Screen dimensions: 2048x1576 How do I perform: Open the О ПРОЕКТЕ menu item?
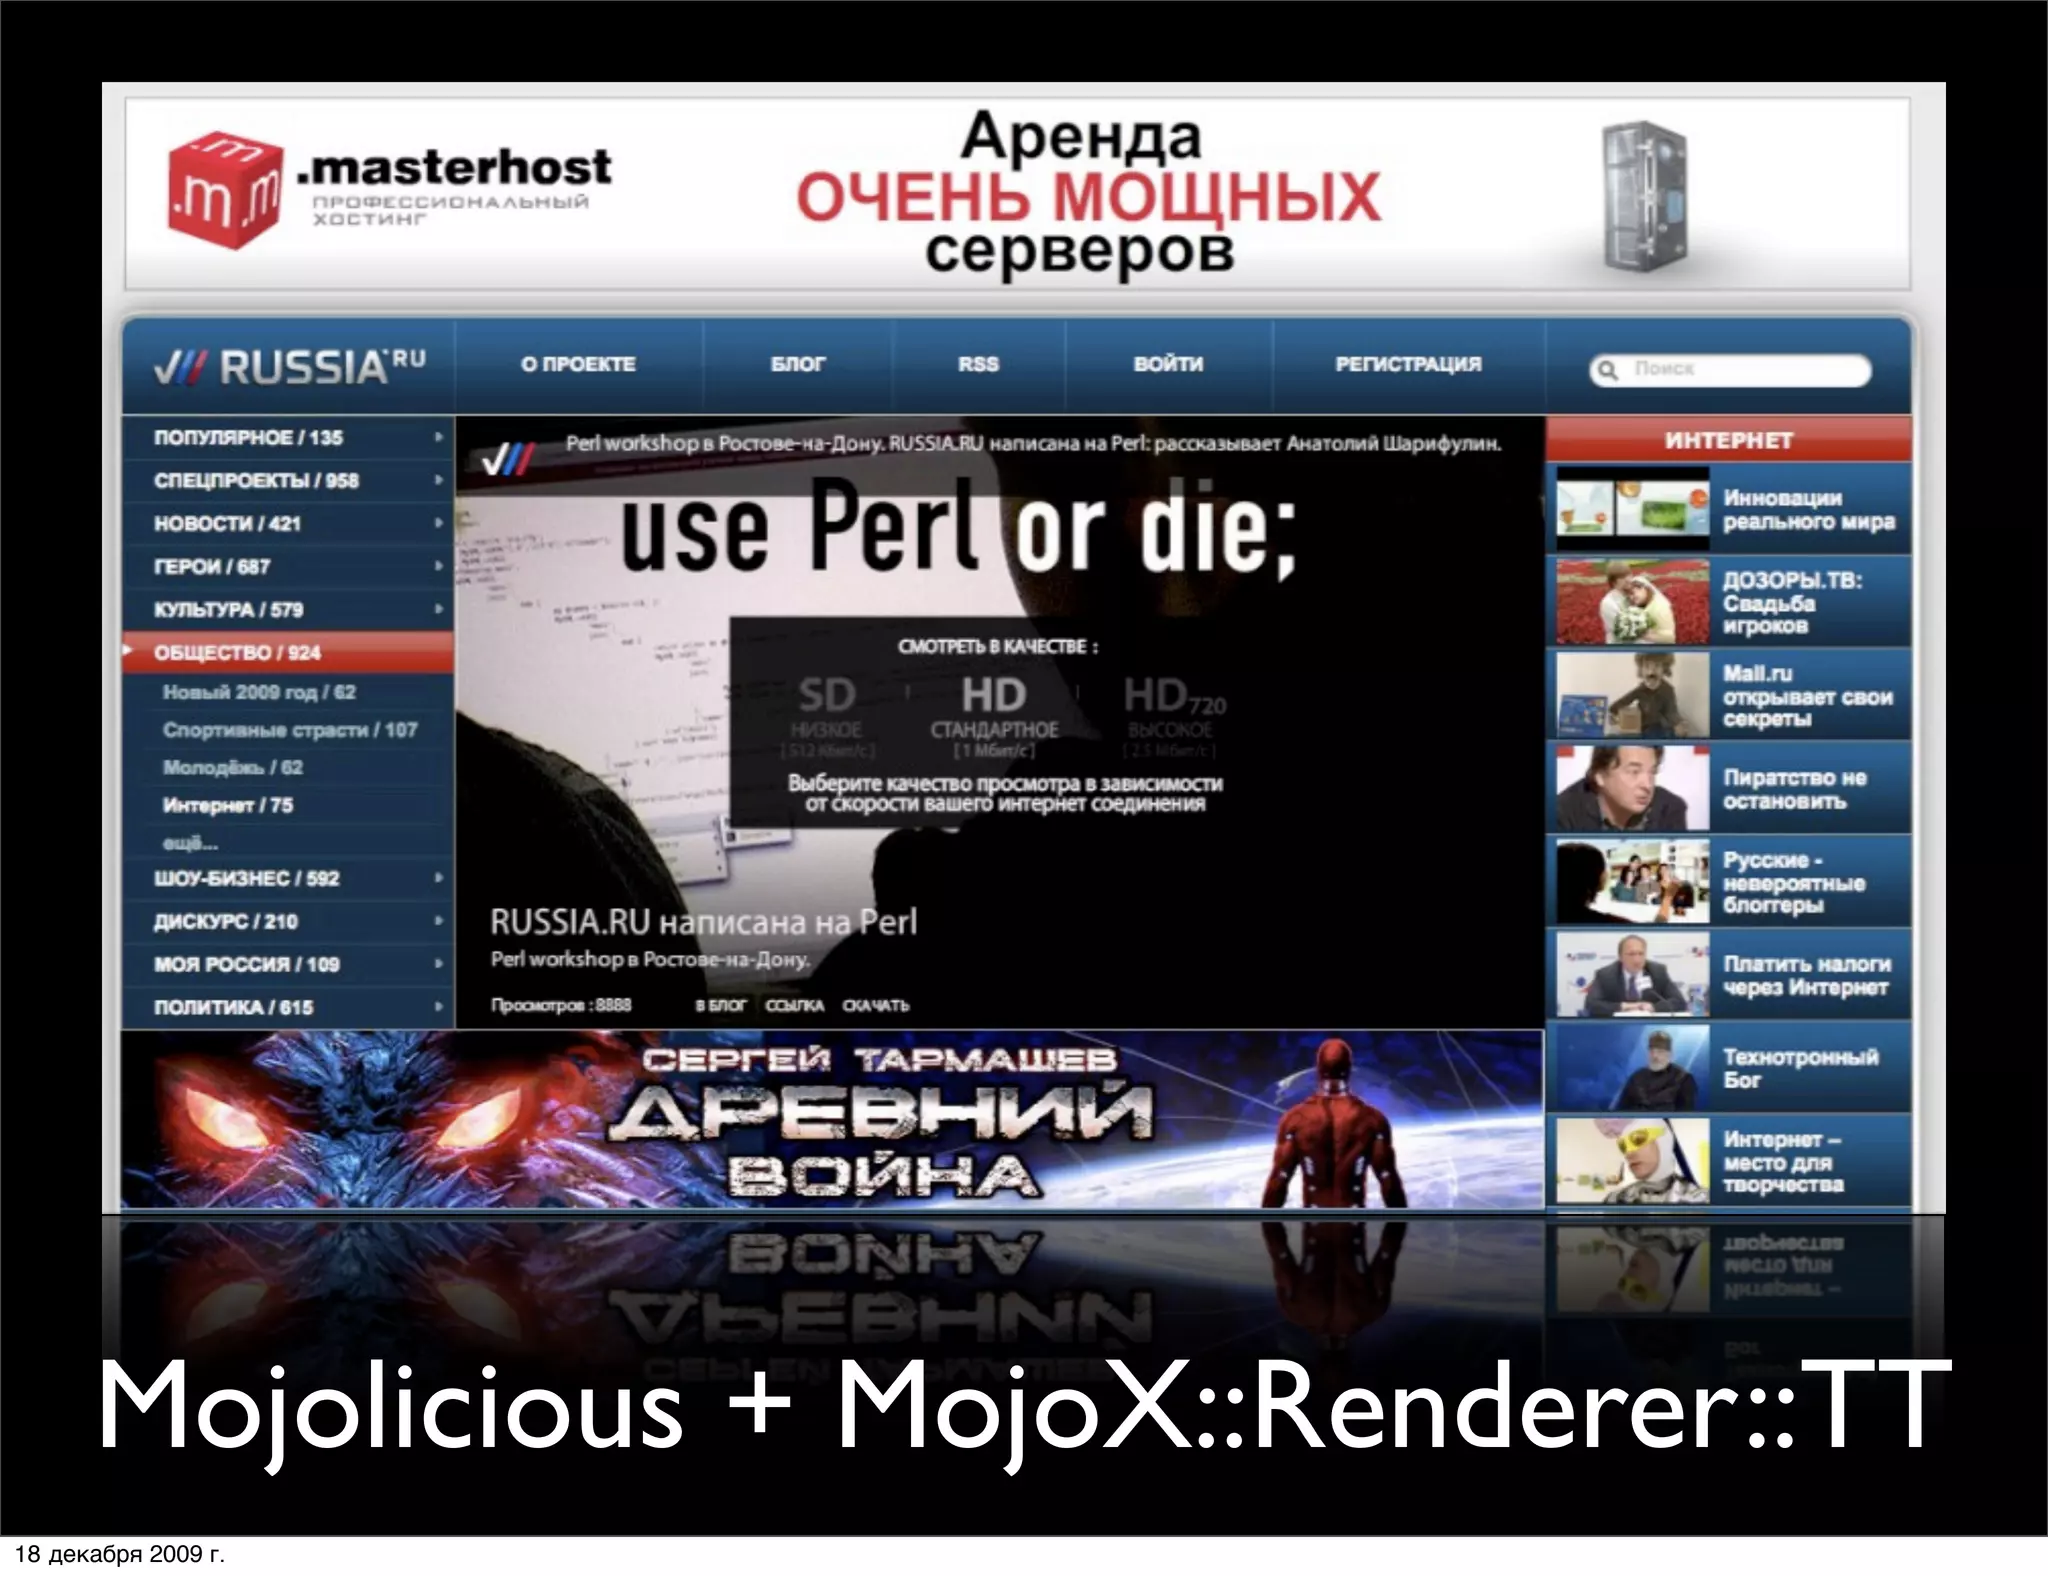click(578, 364)
